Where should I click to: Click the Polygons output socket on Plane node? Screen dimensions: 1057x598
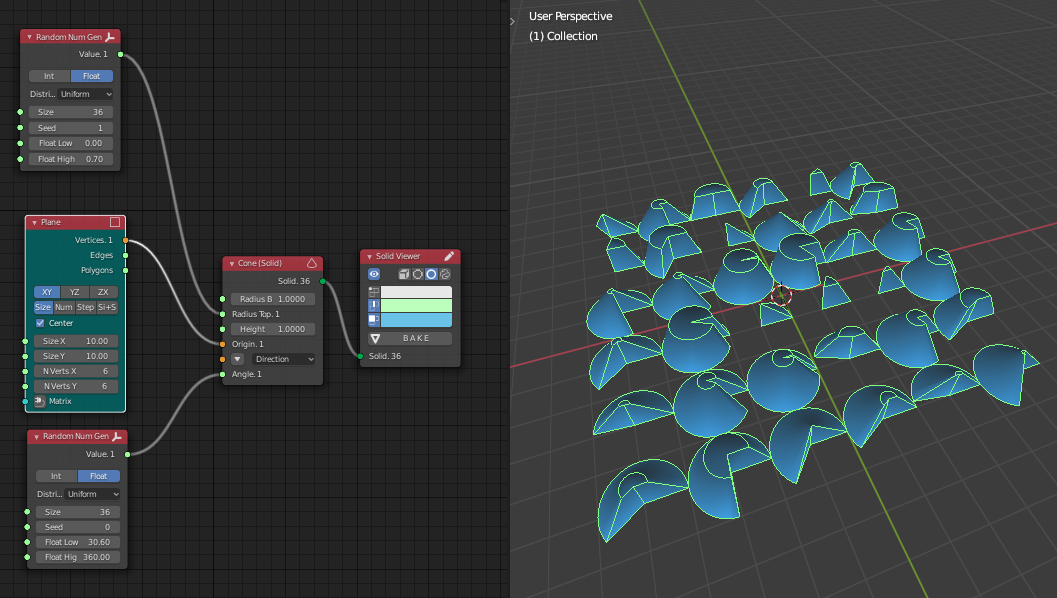tap(125, 270)
